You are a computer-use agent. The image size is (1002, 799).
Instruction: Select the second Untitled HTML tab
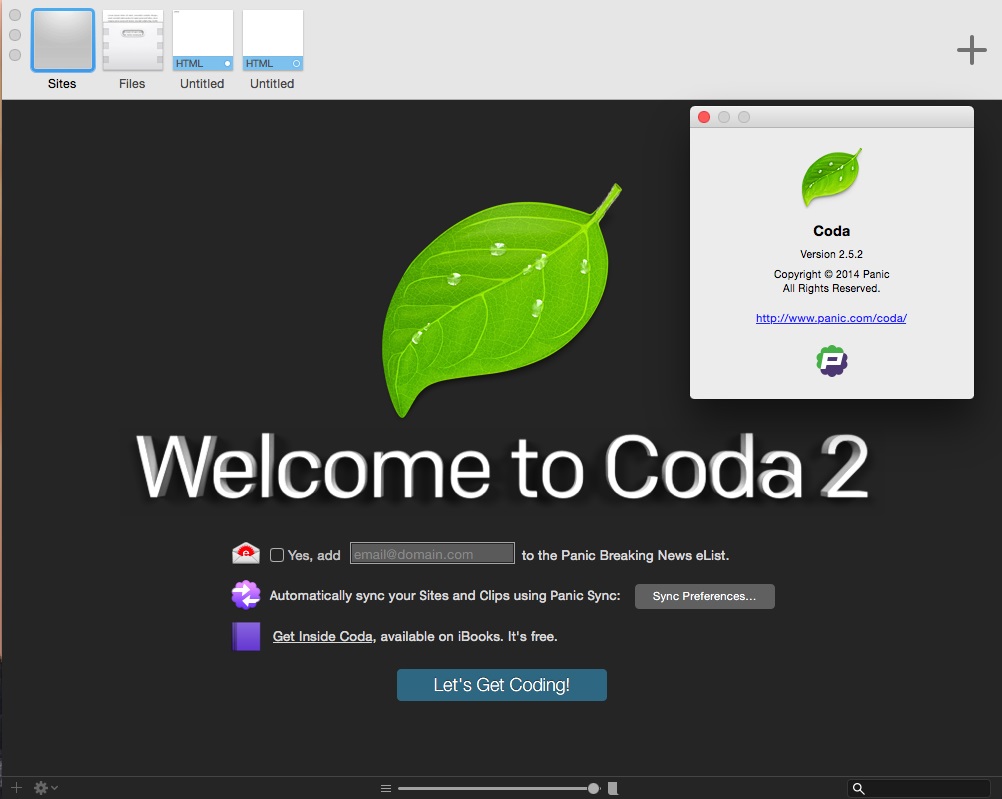[273, 40]
